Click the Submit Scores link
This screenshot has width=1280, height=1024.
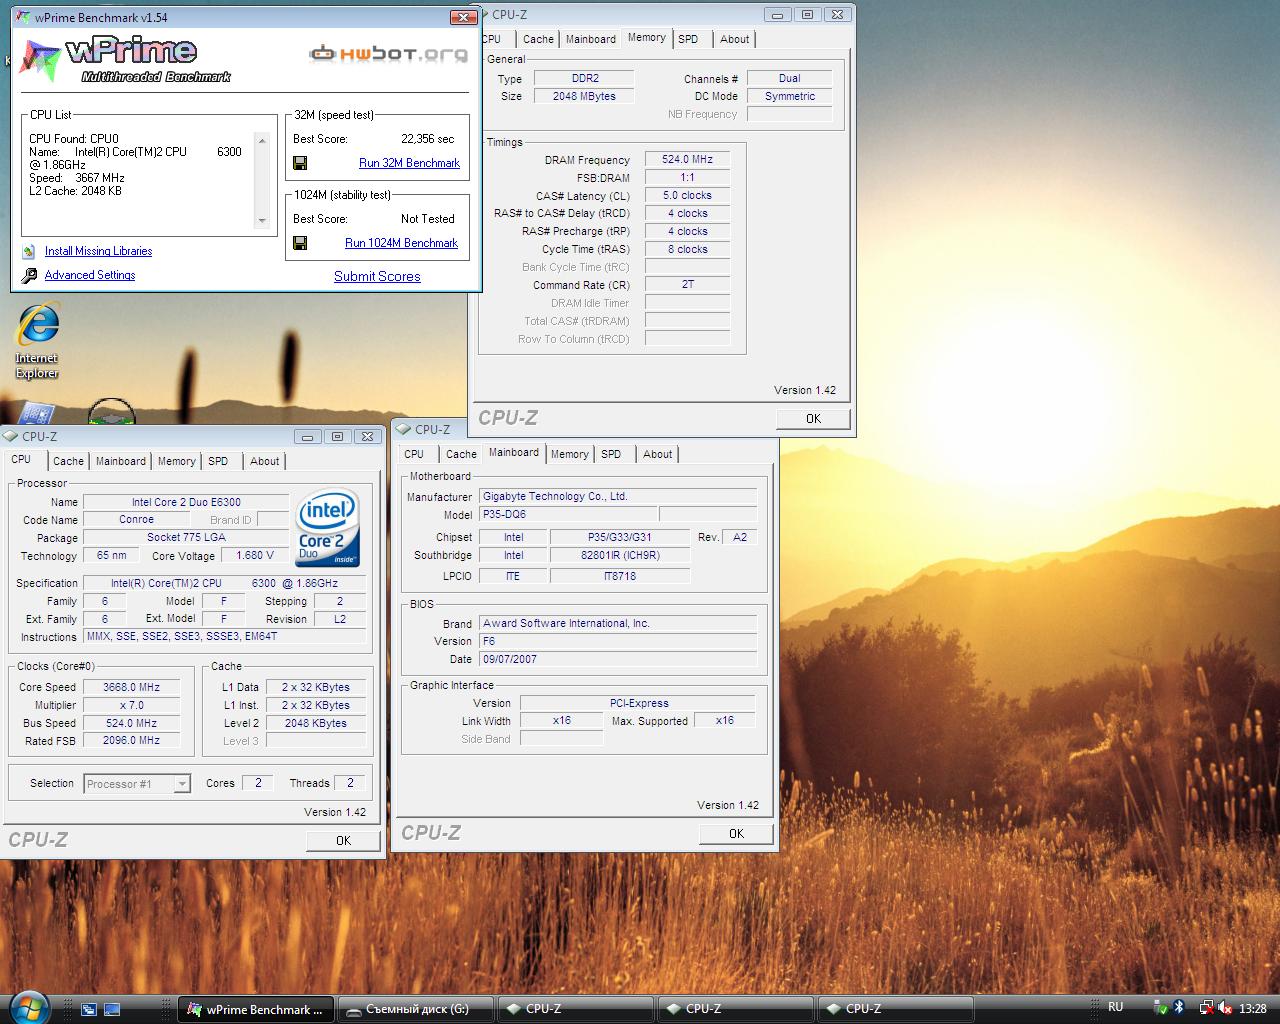click(x=377, y=276)
